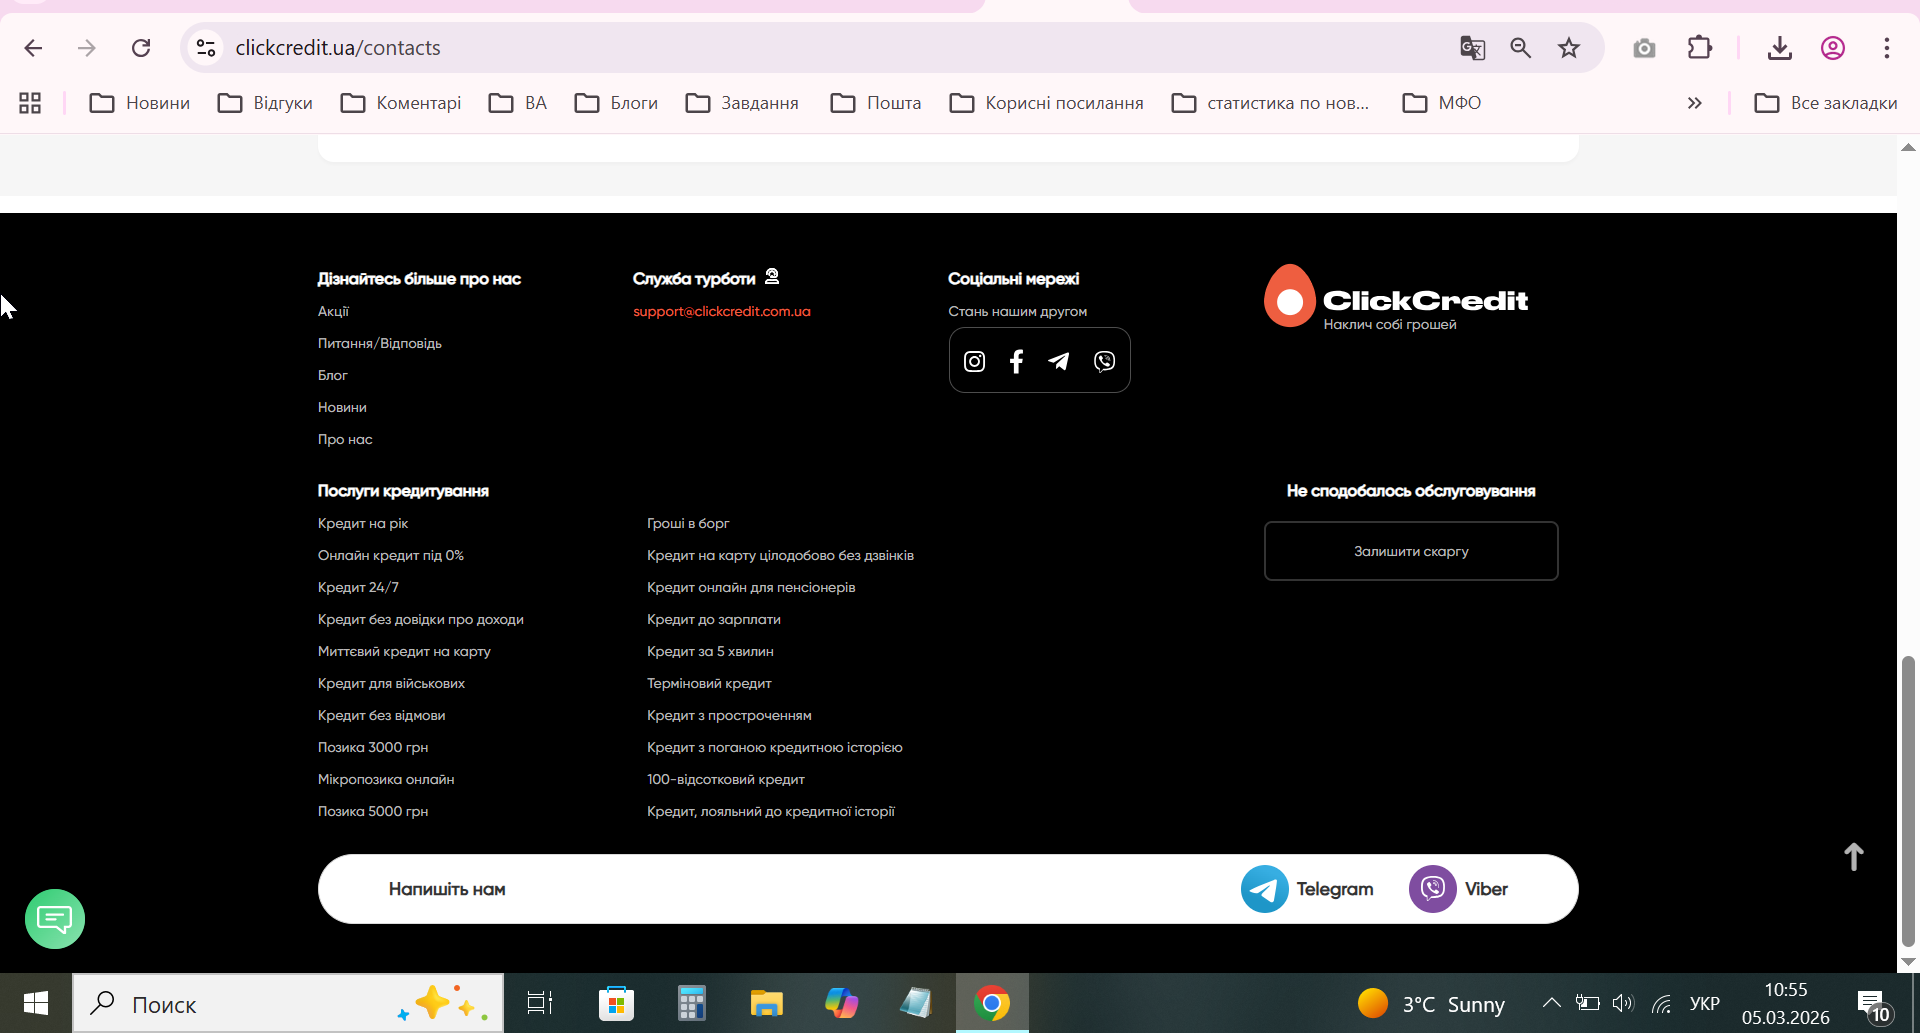Click the scroll-to-top arrow
Viewport: 1920px width, 1033px height.
(x=1854, y=857)
